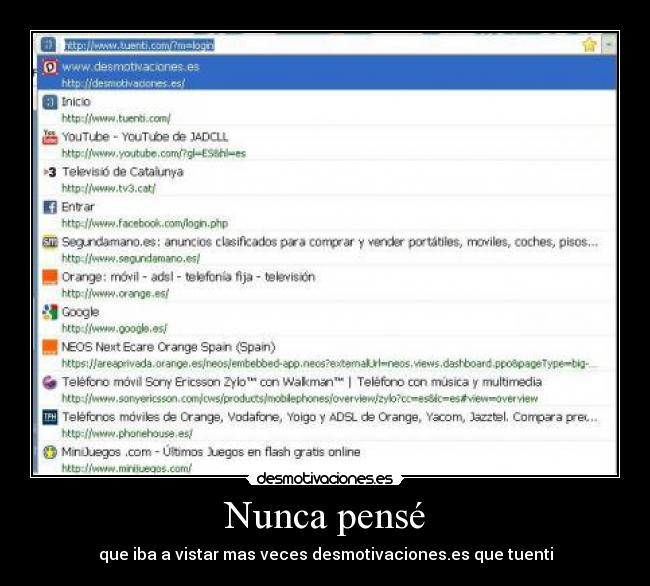Click the desmotivaciones favicon in suggestions
The width and height of the screenshot is (650, 586).
click(x=50, y=67)
